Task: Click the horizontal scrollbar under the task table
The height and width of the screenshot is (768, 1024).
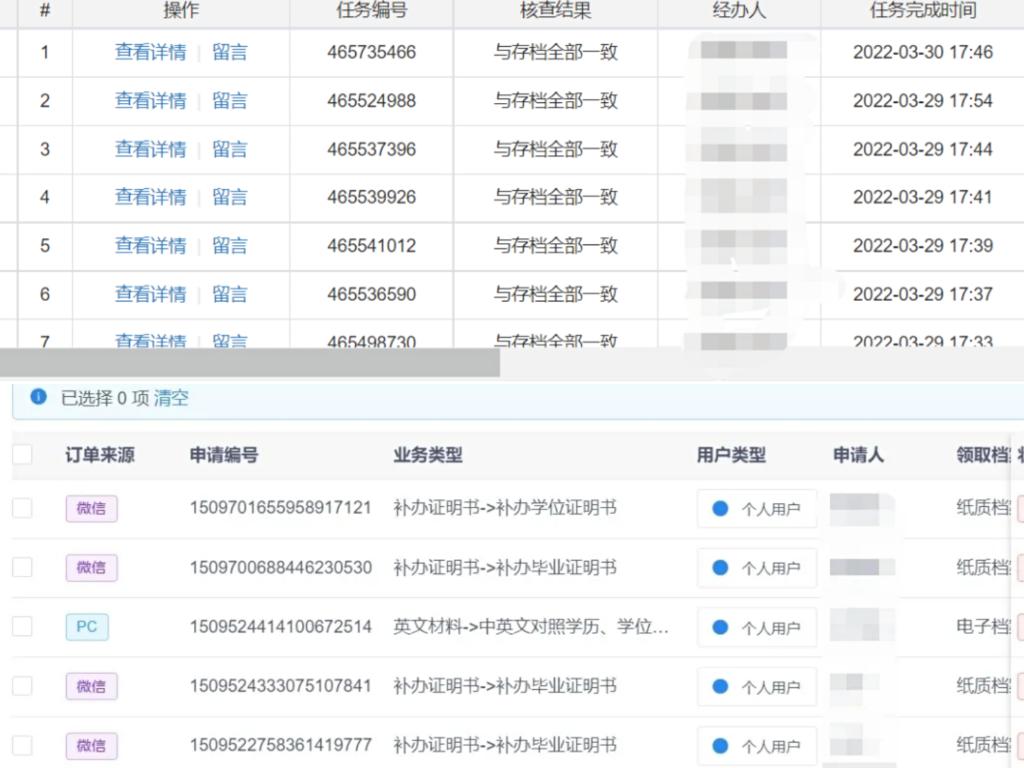Action: tap(250, 363)
